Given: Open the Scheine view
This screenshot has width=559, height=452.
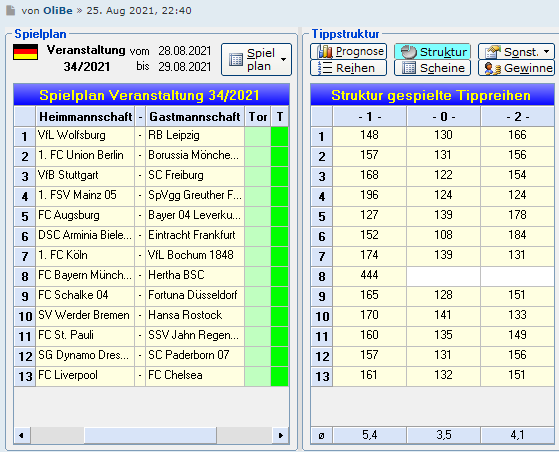Looking at the screenshot, I should click(x=432, y=68).
